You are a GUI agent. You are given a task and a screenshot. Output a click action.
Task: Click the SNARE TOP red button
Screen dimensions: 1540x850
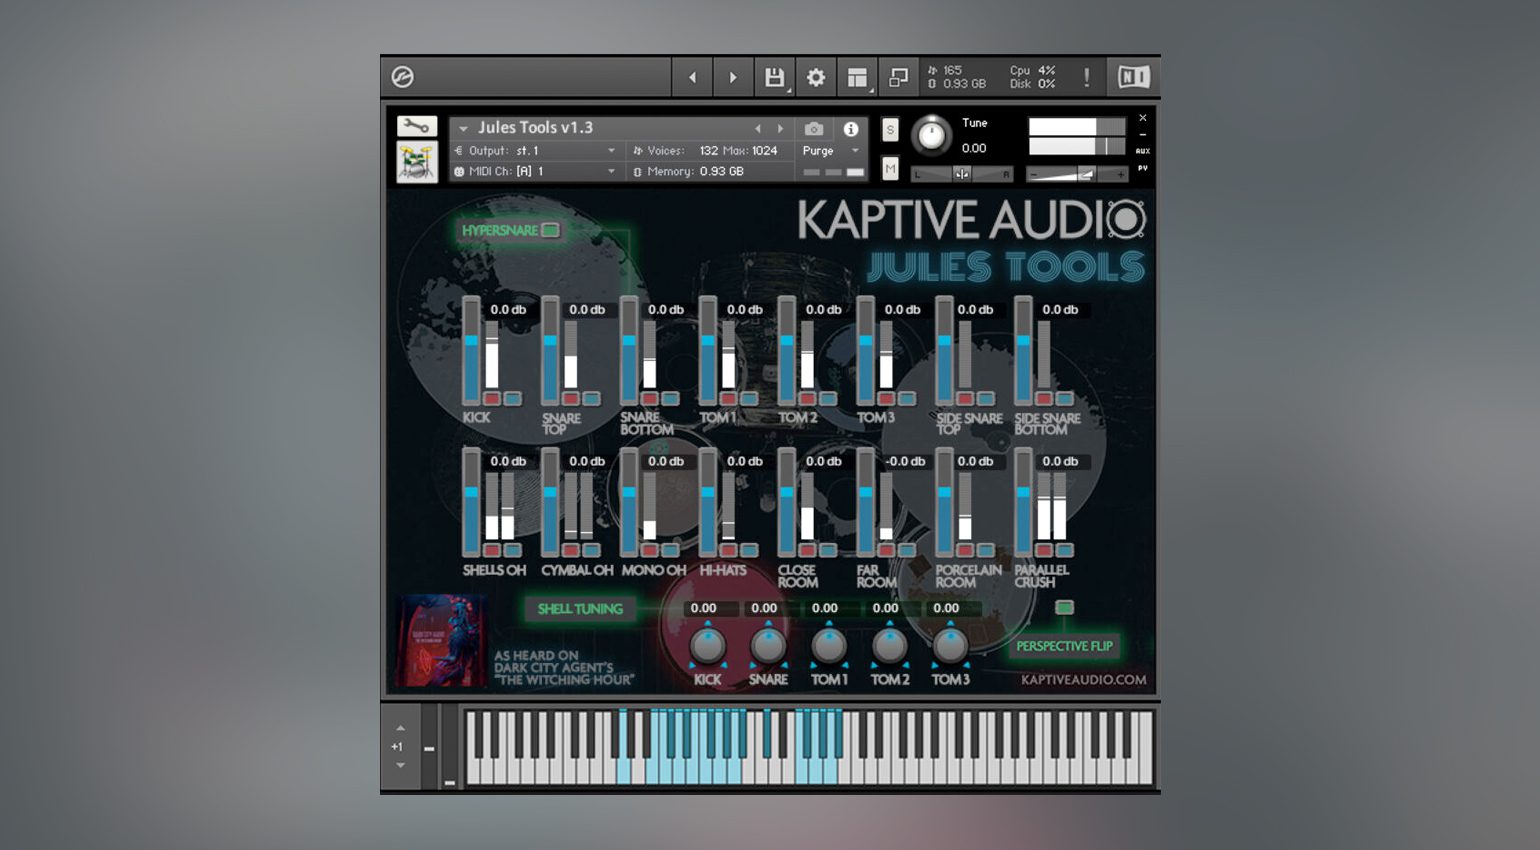570,398
